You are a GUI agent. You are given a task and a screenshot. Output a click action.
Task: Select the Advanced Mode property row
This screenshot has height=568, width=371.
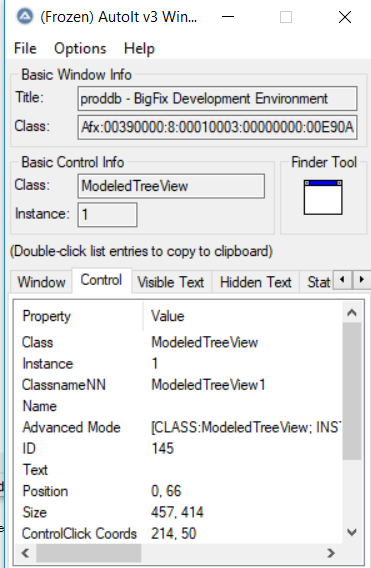178,427
